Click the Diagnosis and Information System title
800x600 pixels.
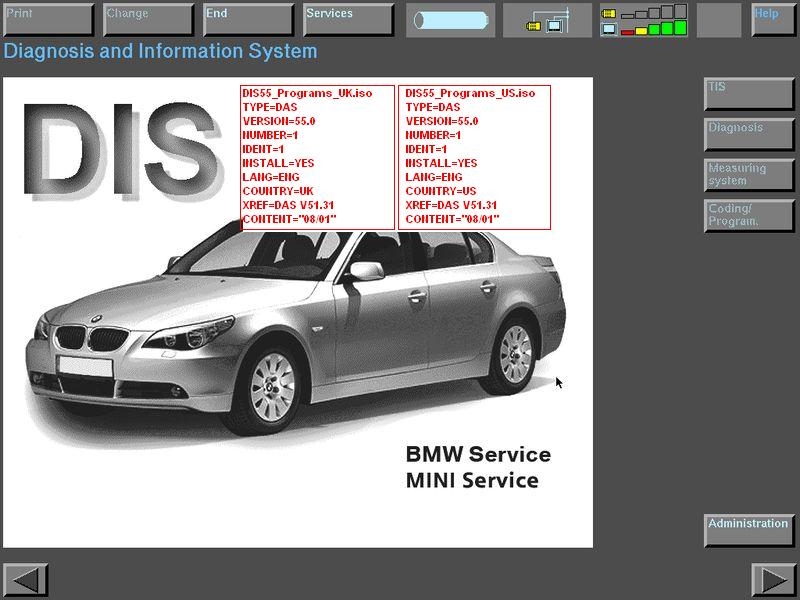pos(160,51)
